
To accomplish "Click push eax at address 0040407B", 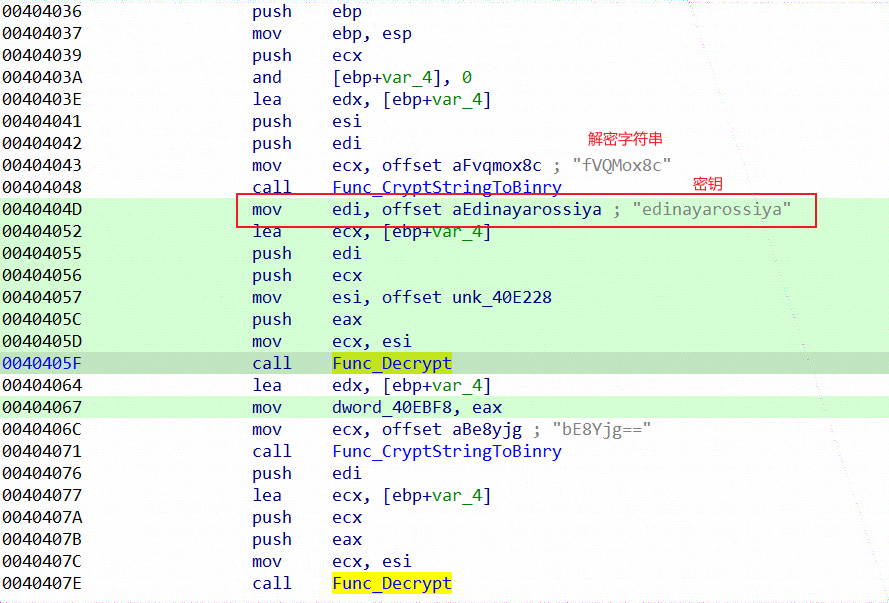I will (307, 540).
